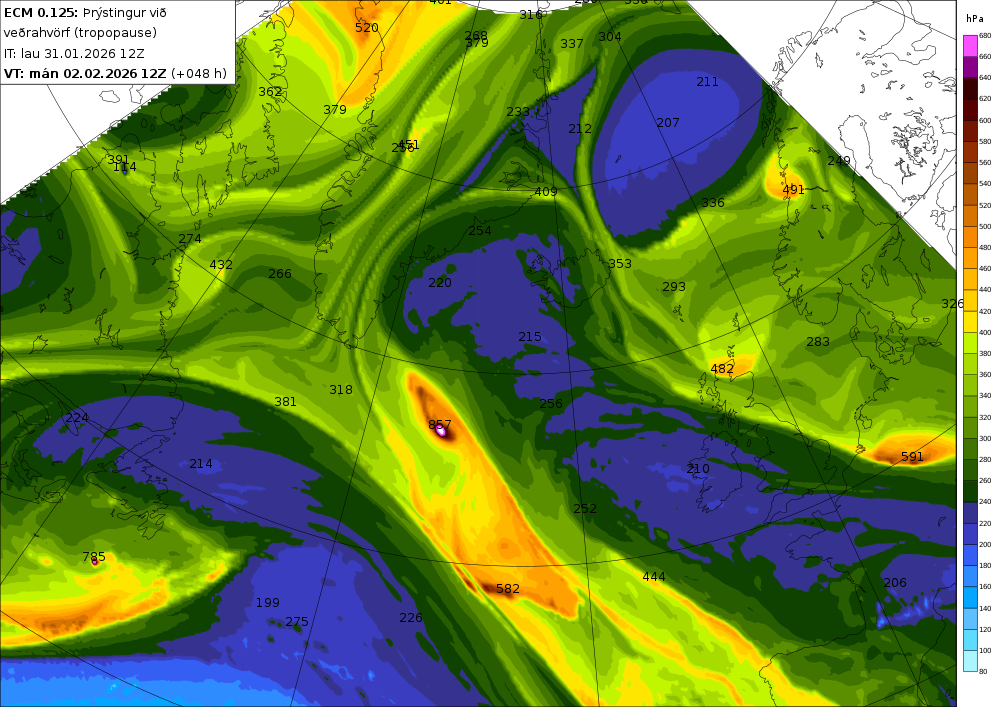Click the 224 value near west edge
This screenshot has width=1000, height=707.
[77, 418]
